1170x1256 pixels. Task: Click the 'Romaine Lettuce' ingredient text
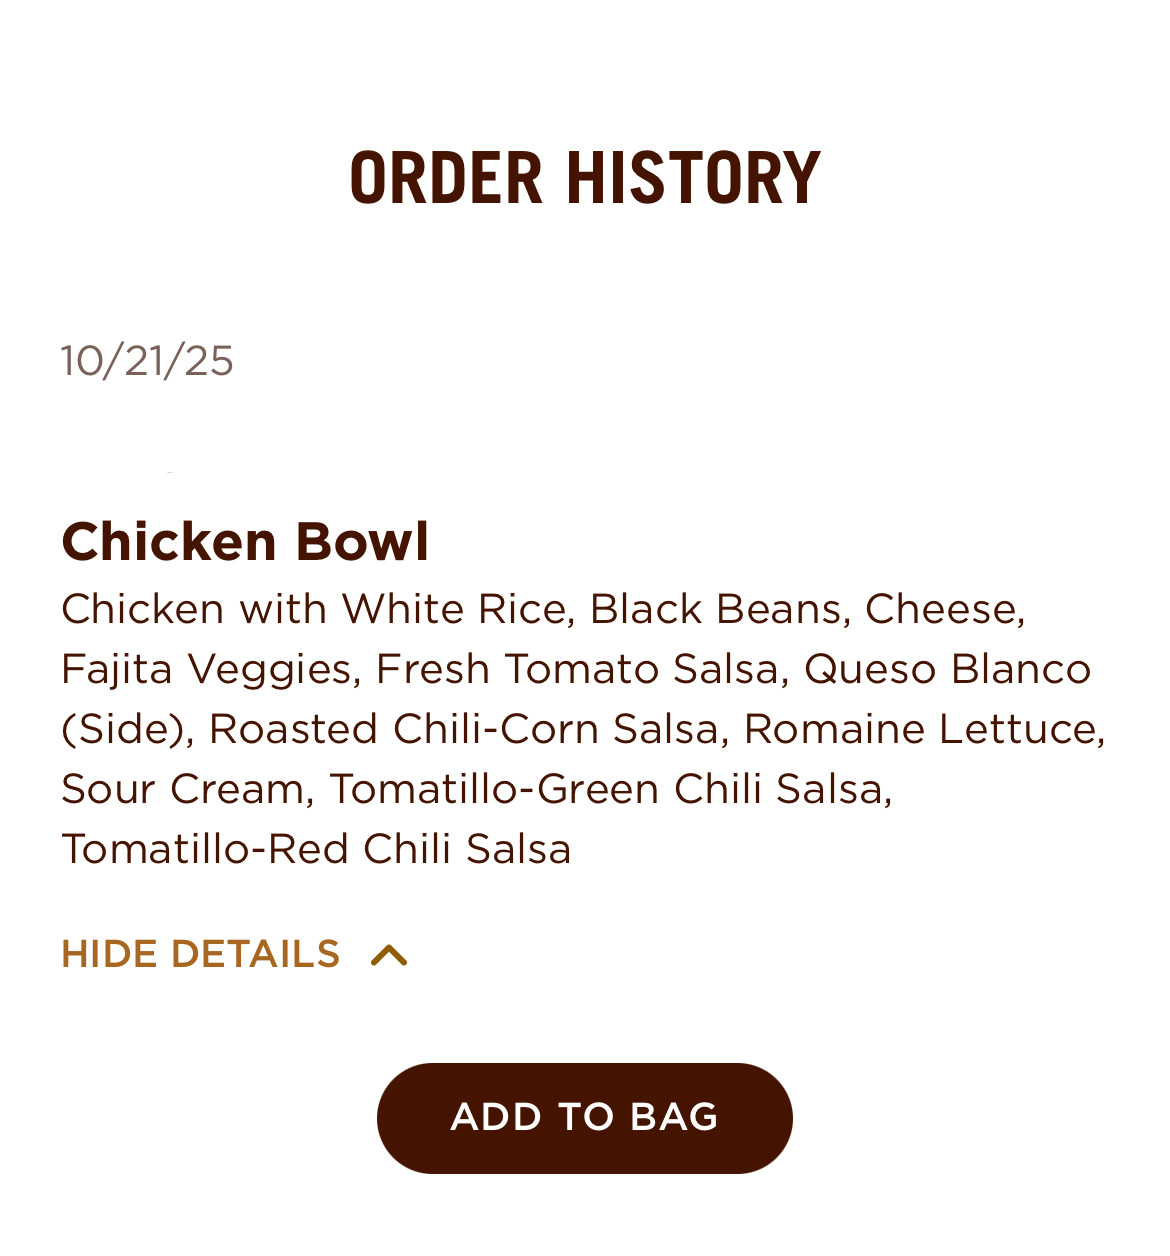(921, 729)
